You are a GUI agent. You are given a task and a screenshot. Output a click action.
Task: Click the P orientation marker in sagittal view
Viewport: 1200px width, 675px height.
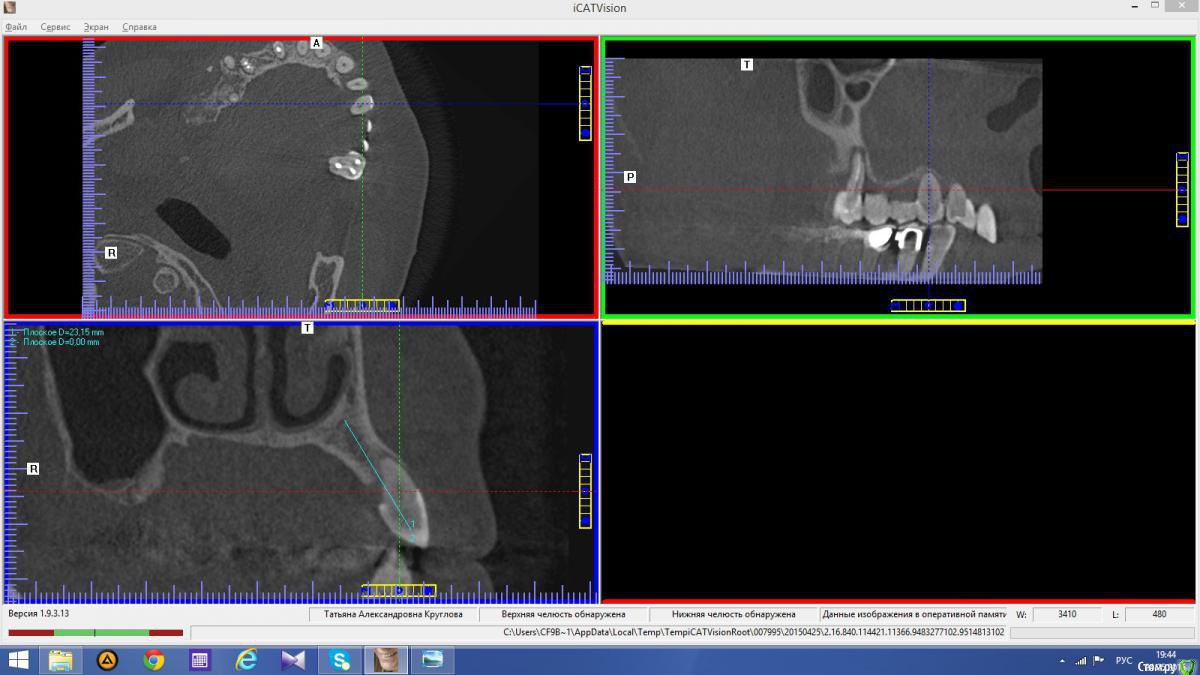(630, 177)
